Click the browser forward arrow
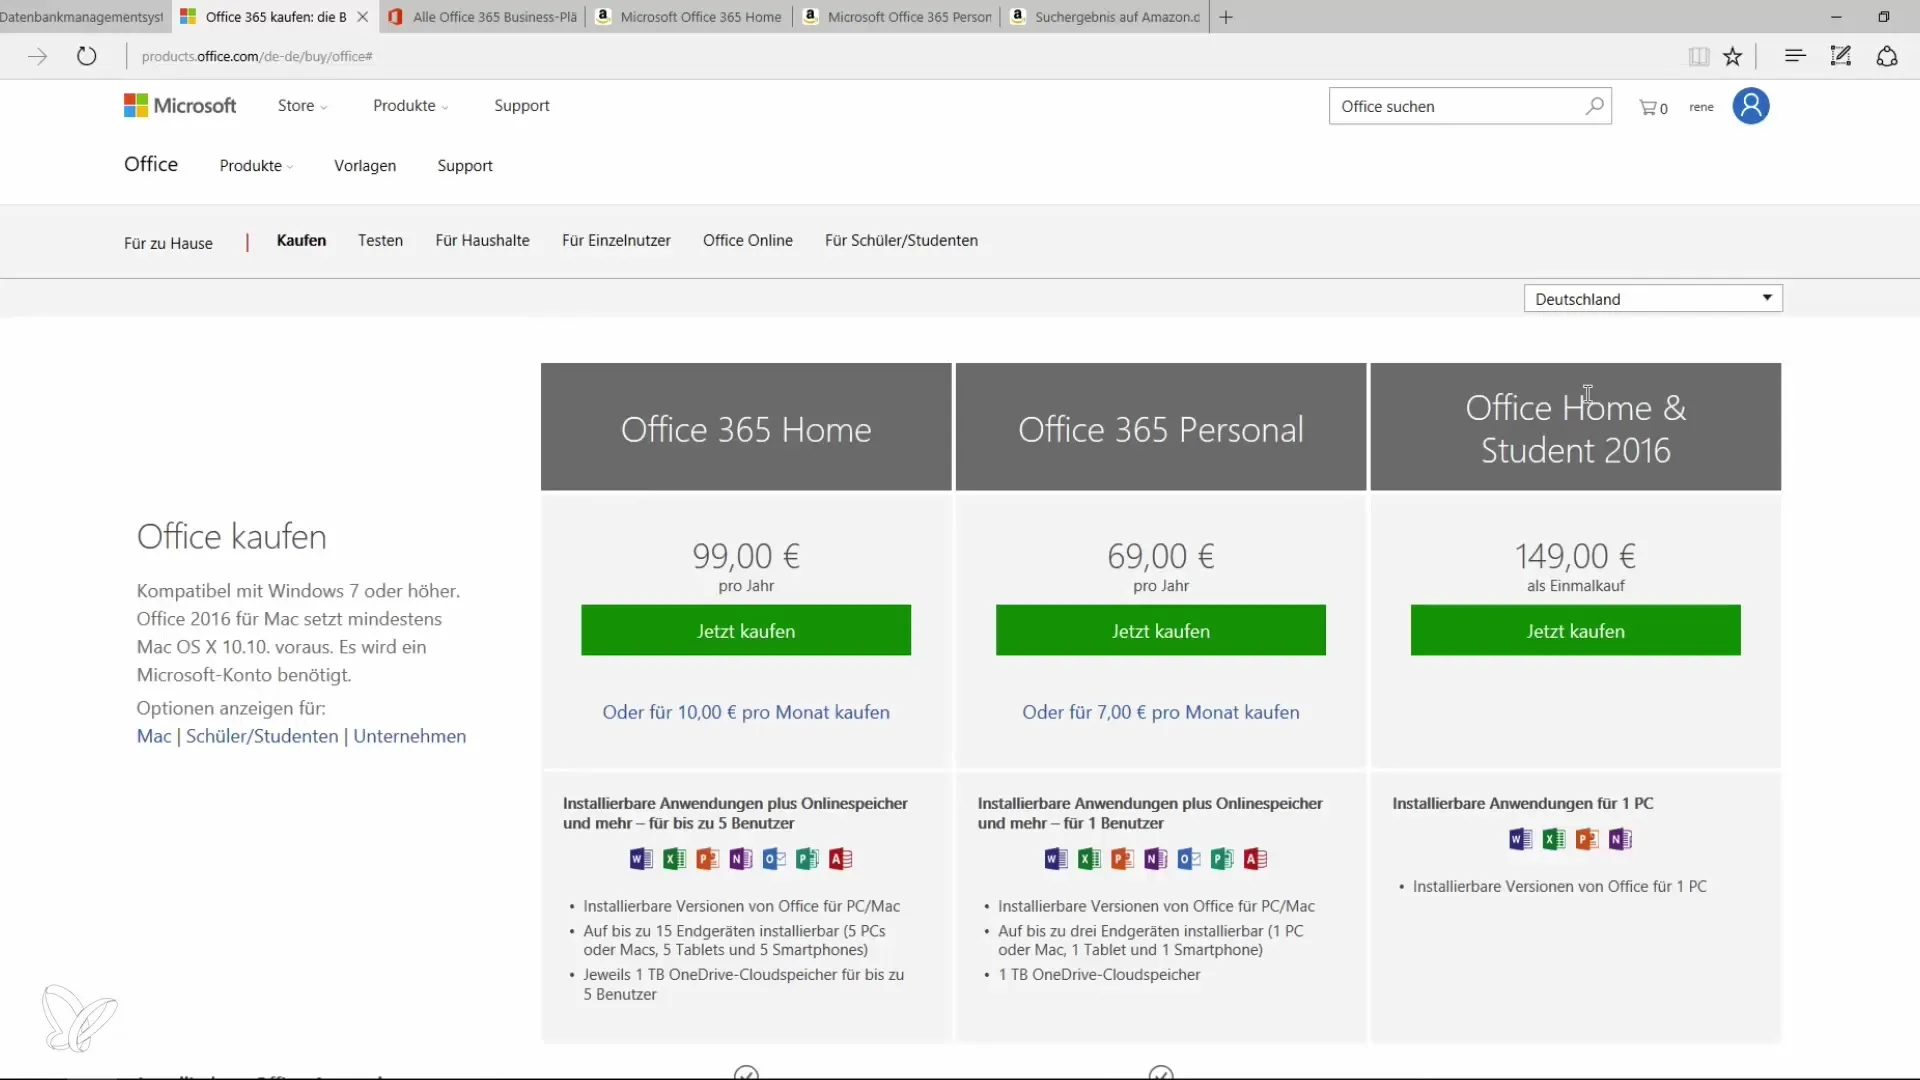The width and height of the screenshot is (1920, 1080). click(x=37, y=56)
